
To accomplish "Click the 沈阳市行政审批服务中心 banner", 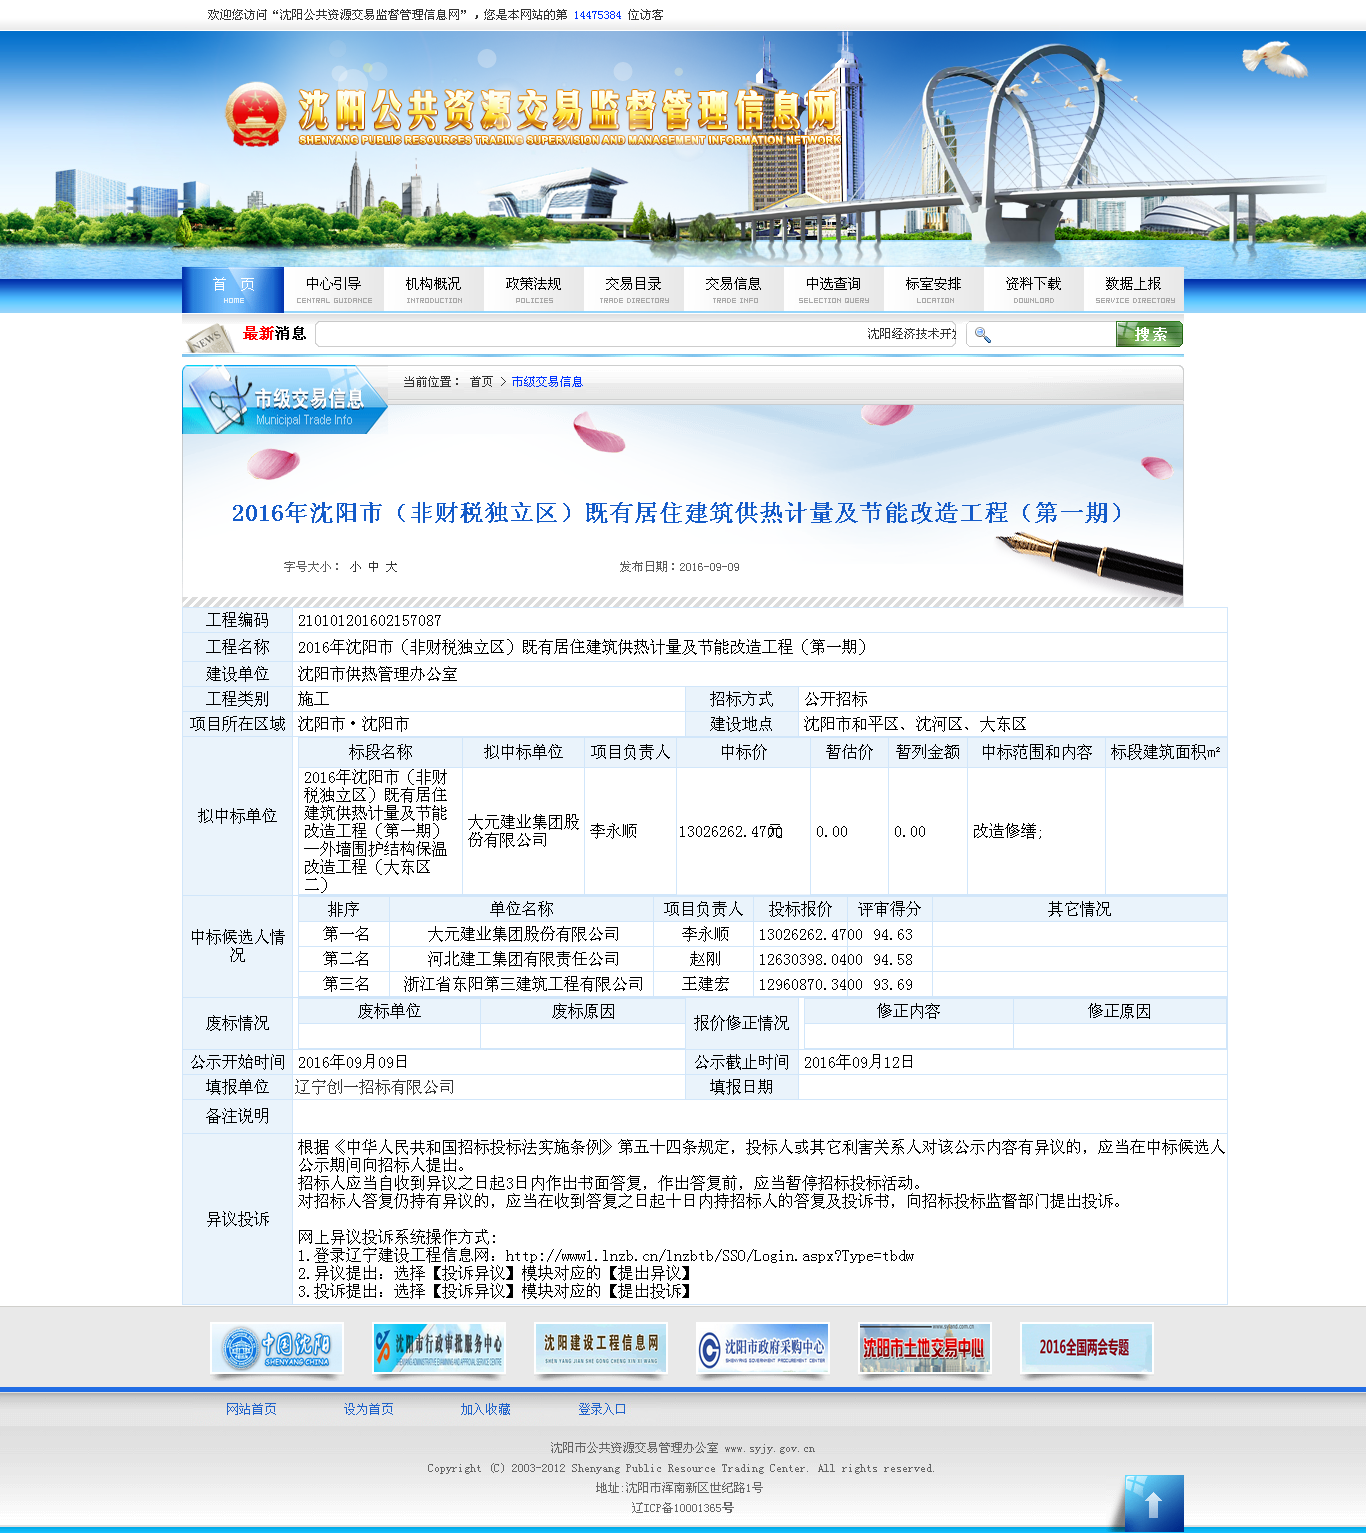I will click(439, 1348).
